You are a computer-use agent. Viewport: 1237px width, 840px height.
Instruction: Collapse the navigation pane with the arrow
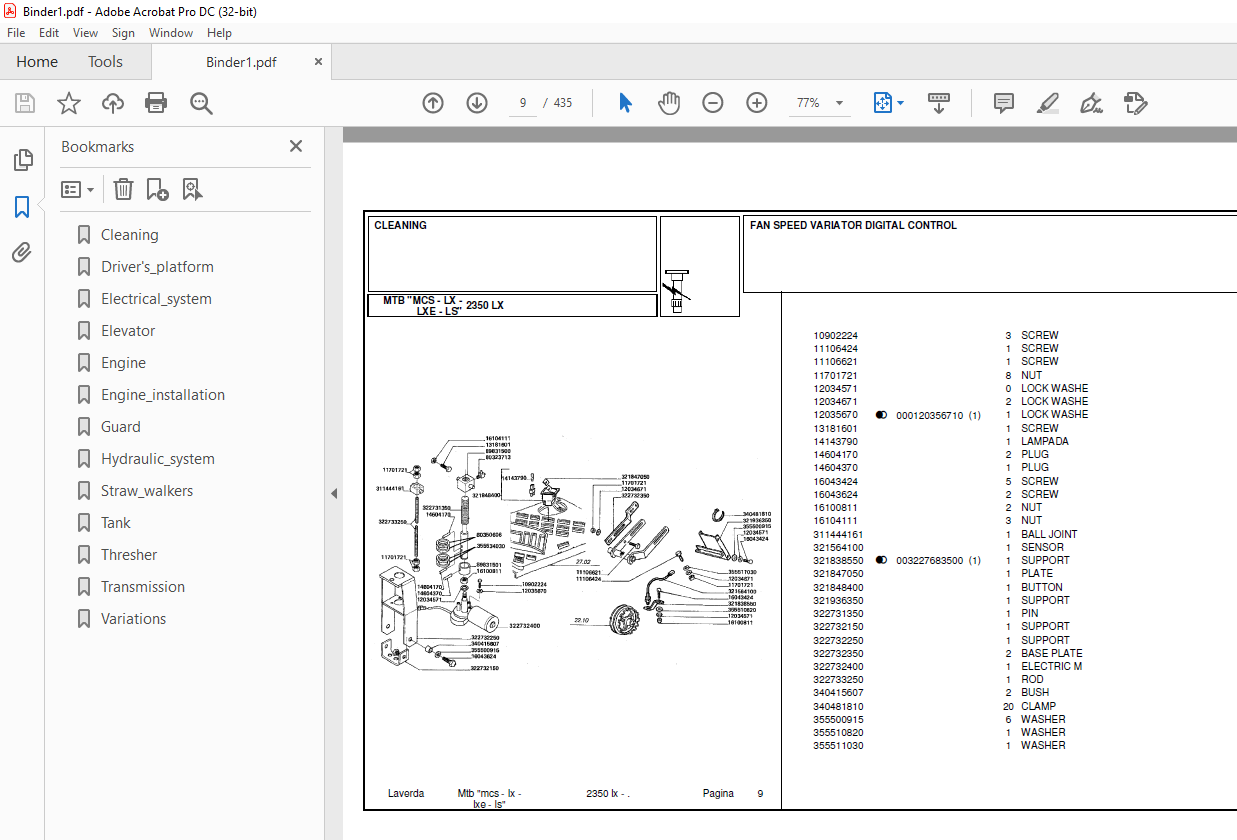tap(334, 493)
